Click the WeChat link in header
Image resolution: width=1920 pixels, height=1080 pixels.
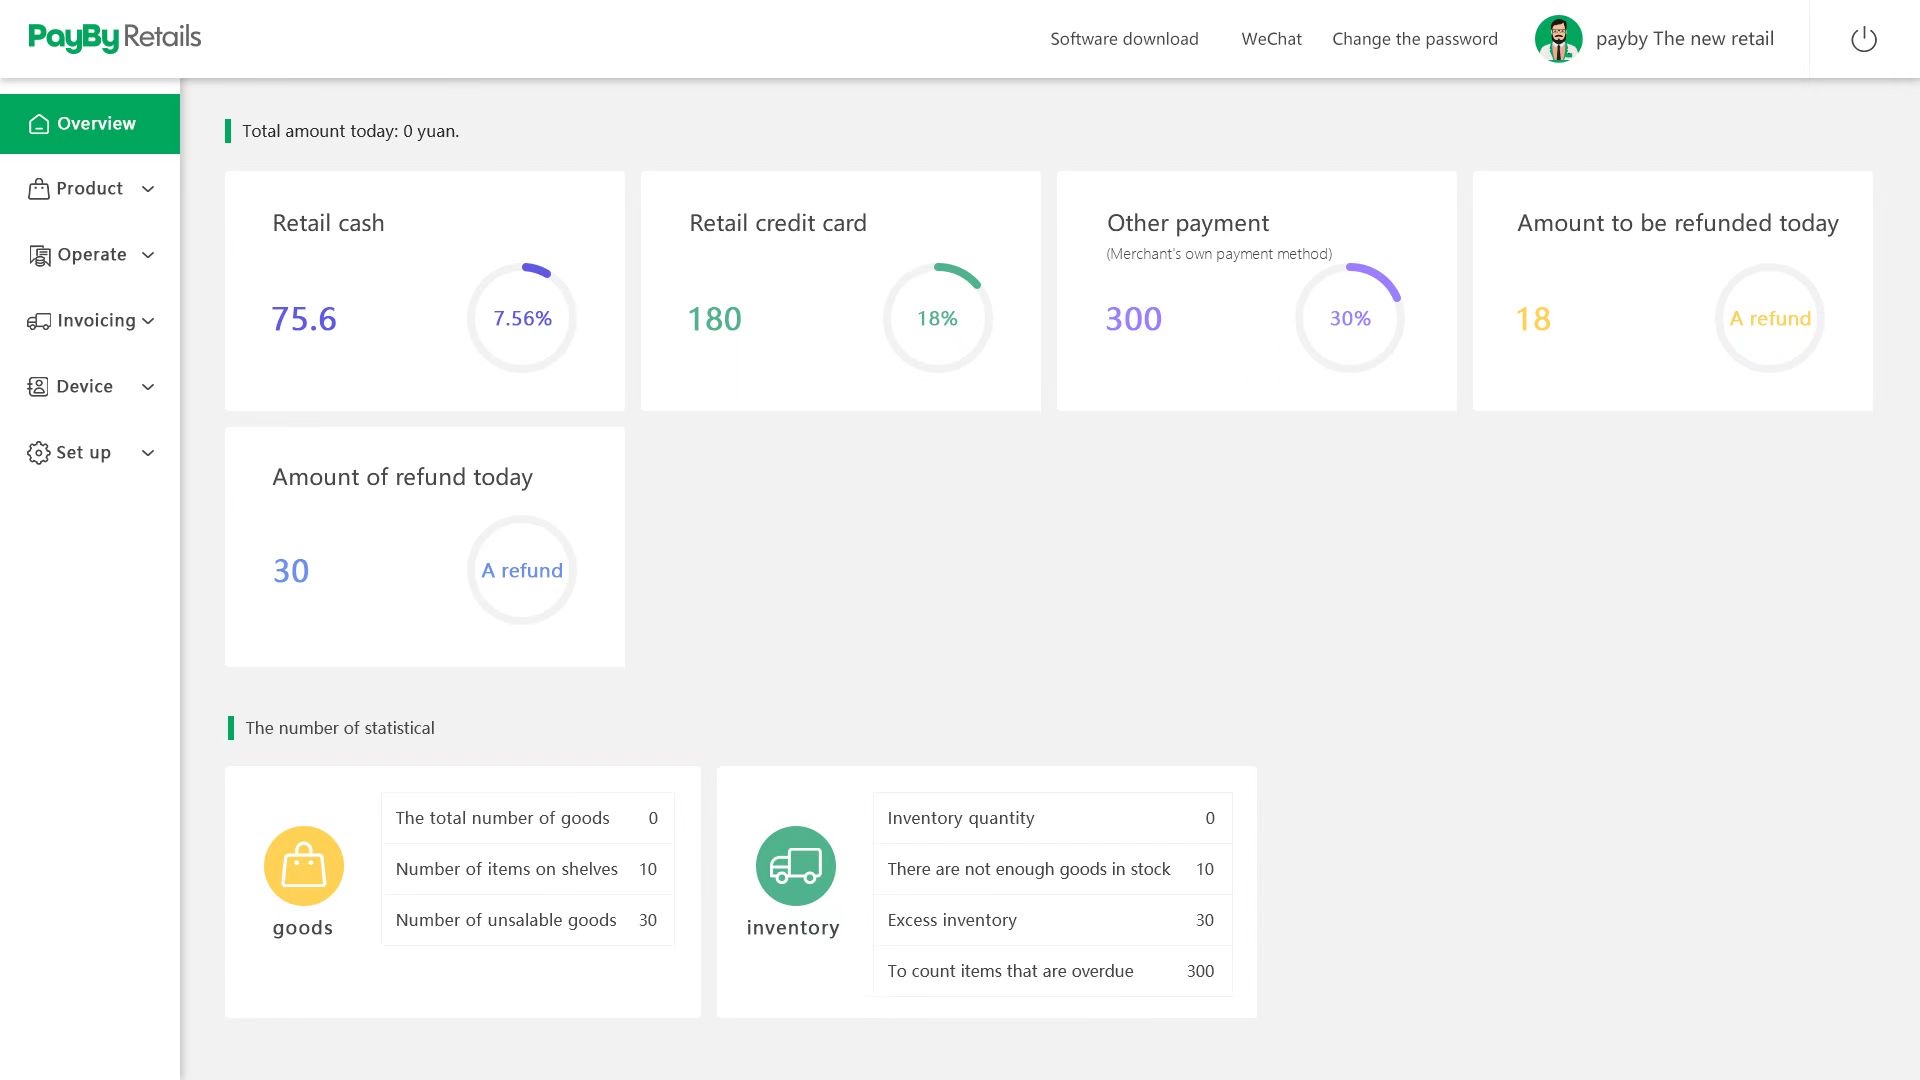1271,39
